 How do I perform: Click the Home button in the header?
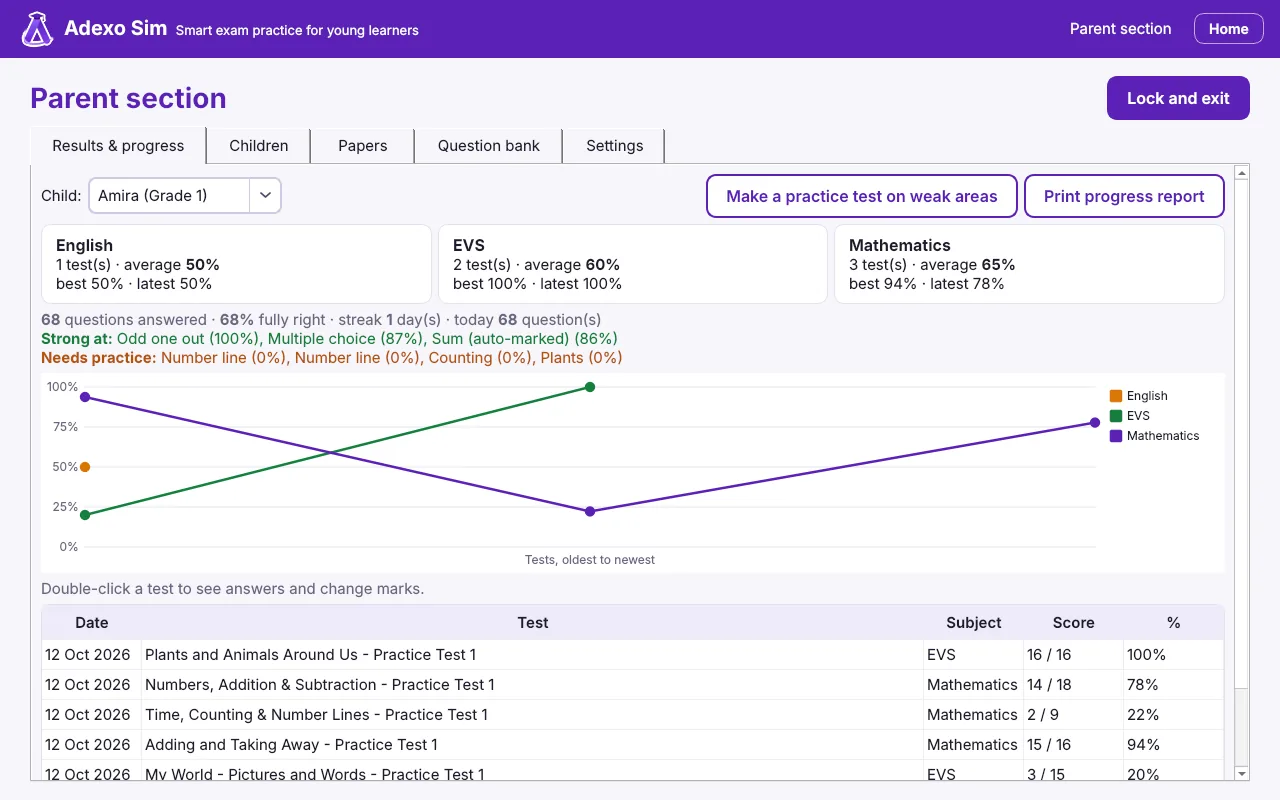[1228, 29]
